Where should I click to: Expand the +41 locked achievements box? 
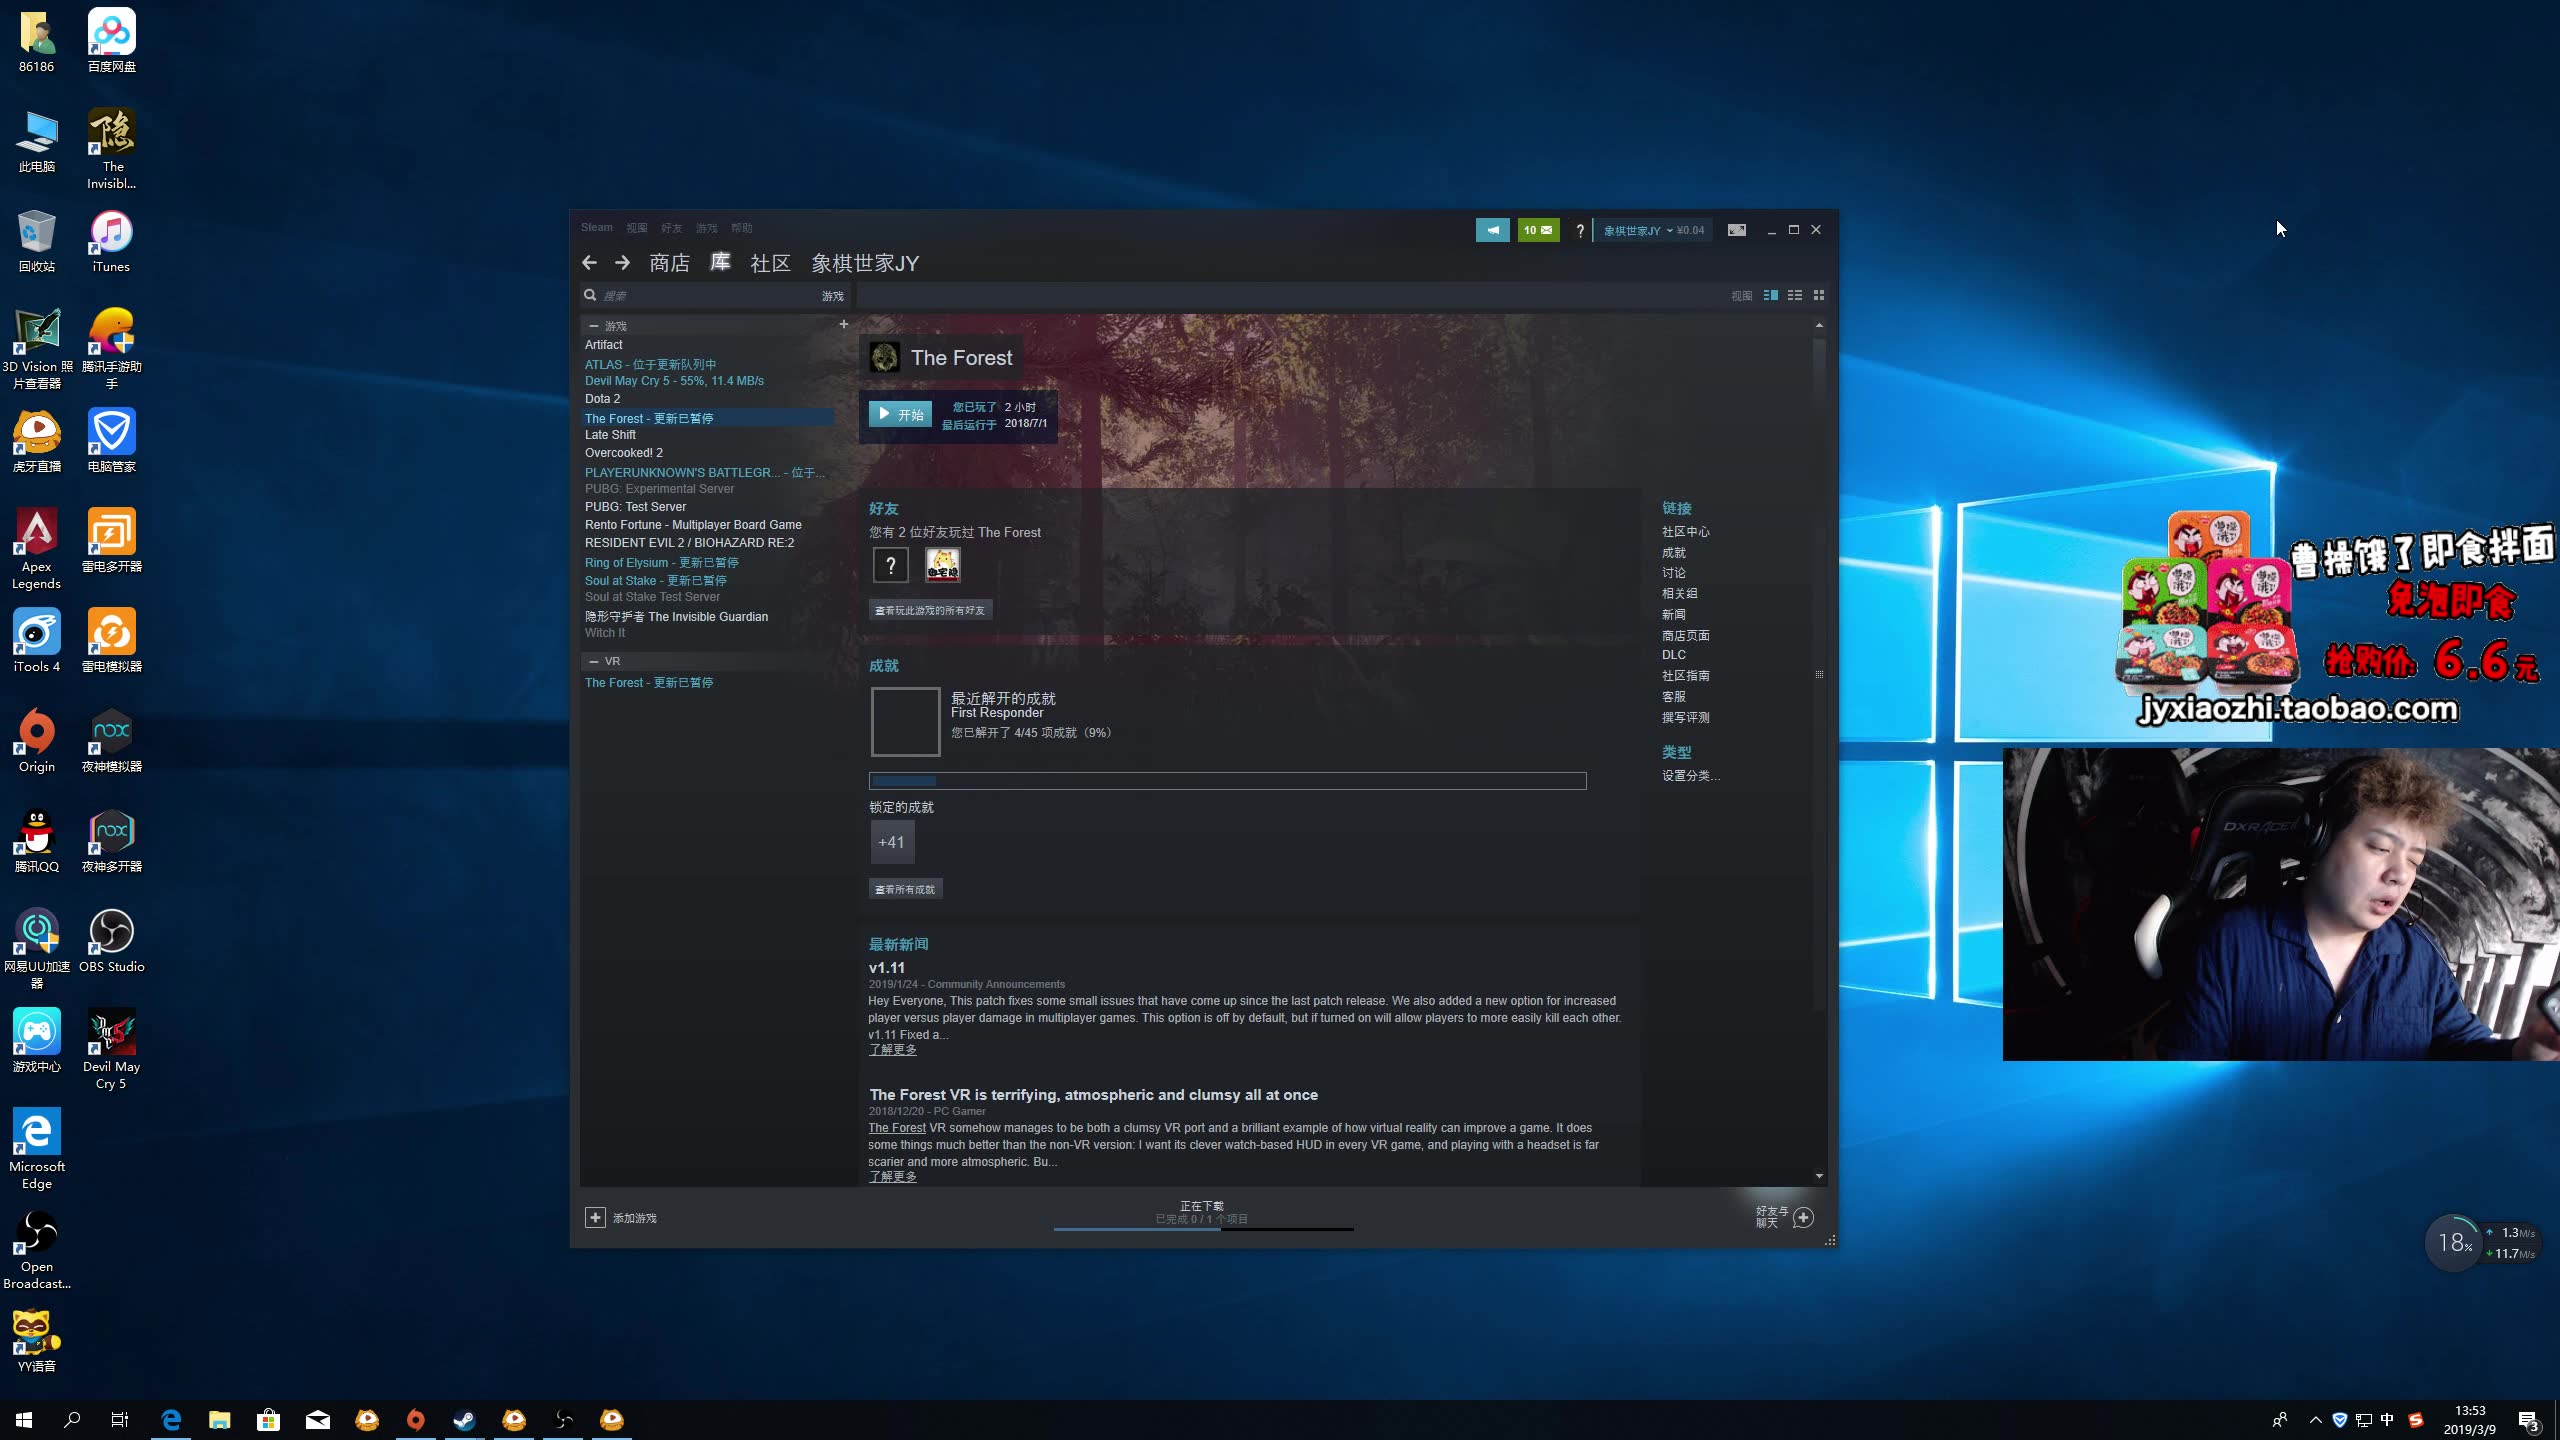pyautogui.click(x=892, y=842)
